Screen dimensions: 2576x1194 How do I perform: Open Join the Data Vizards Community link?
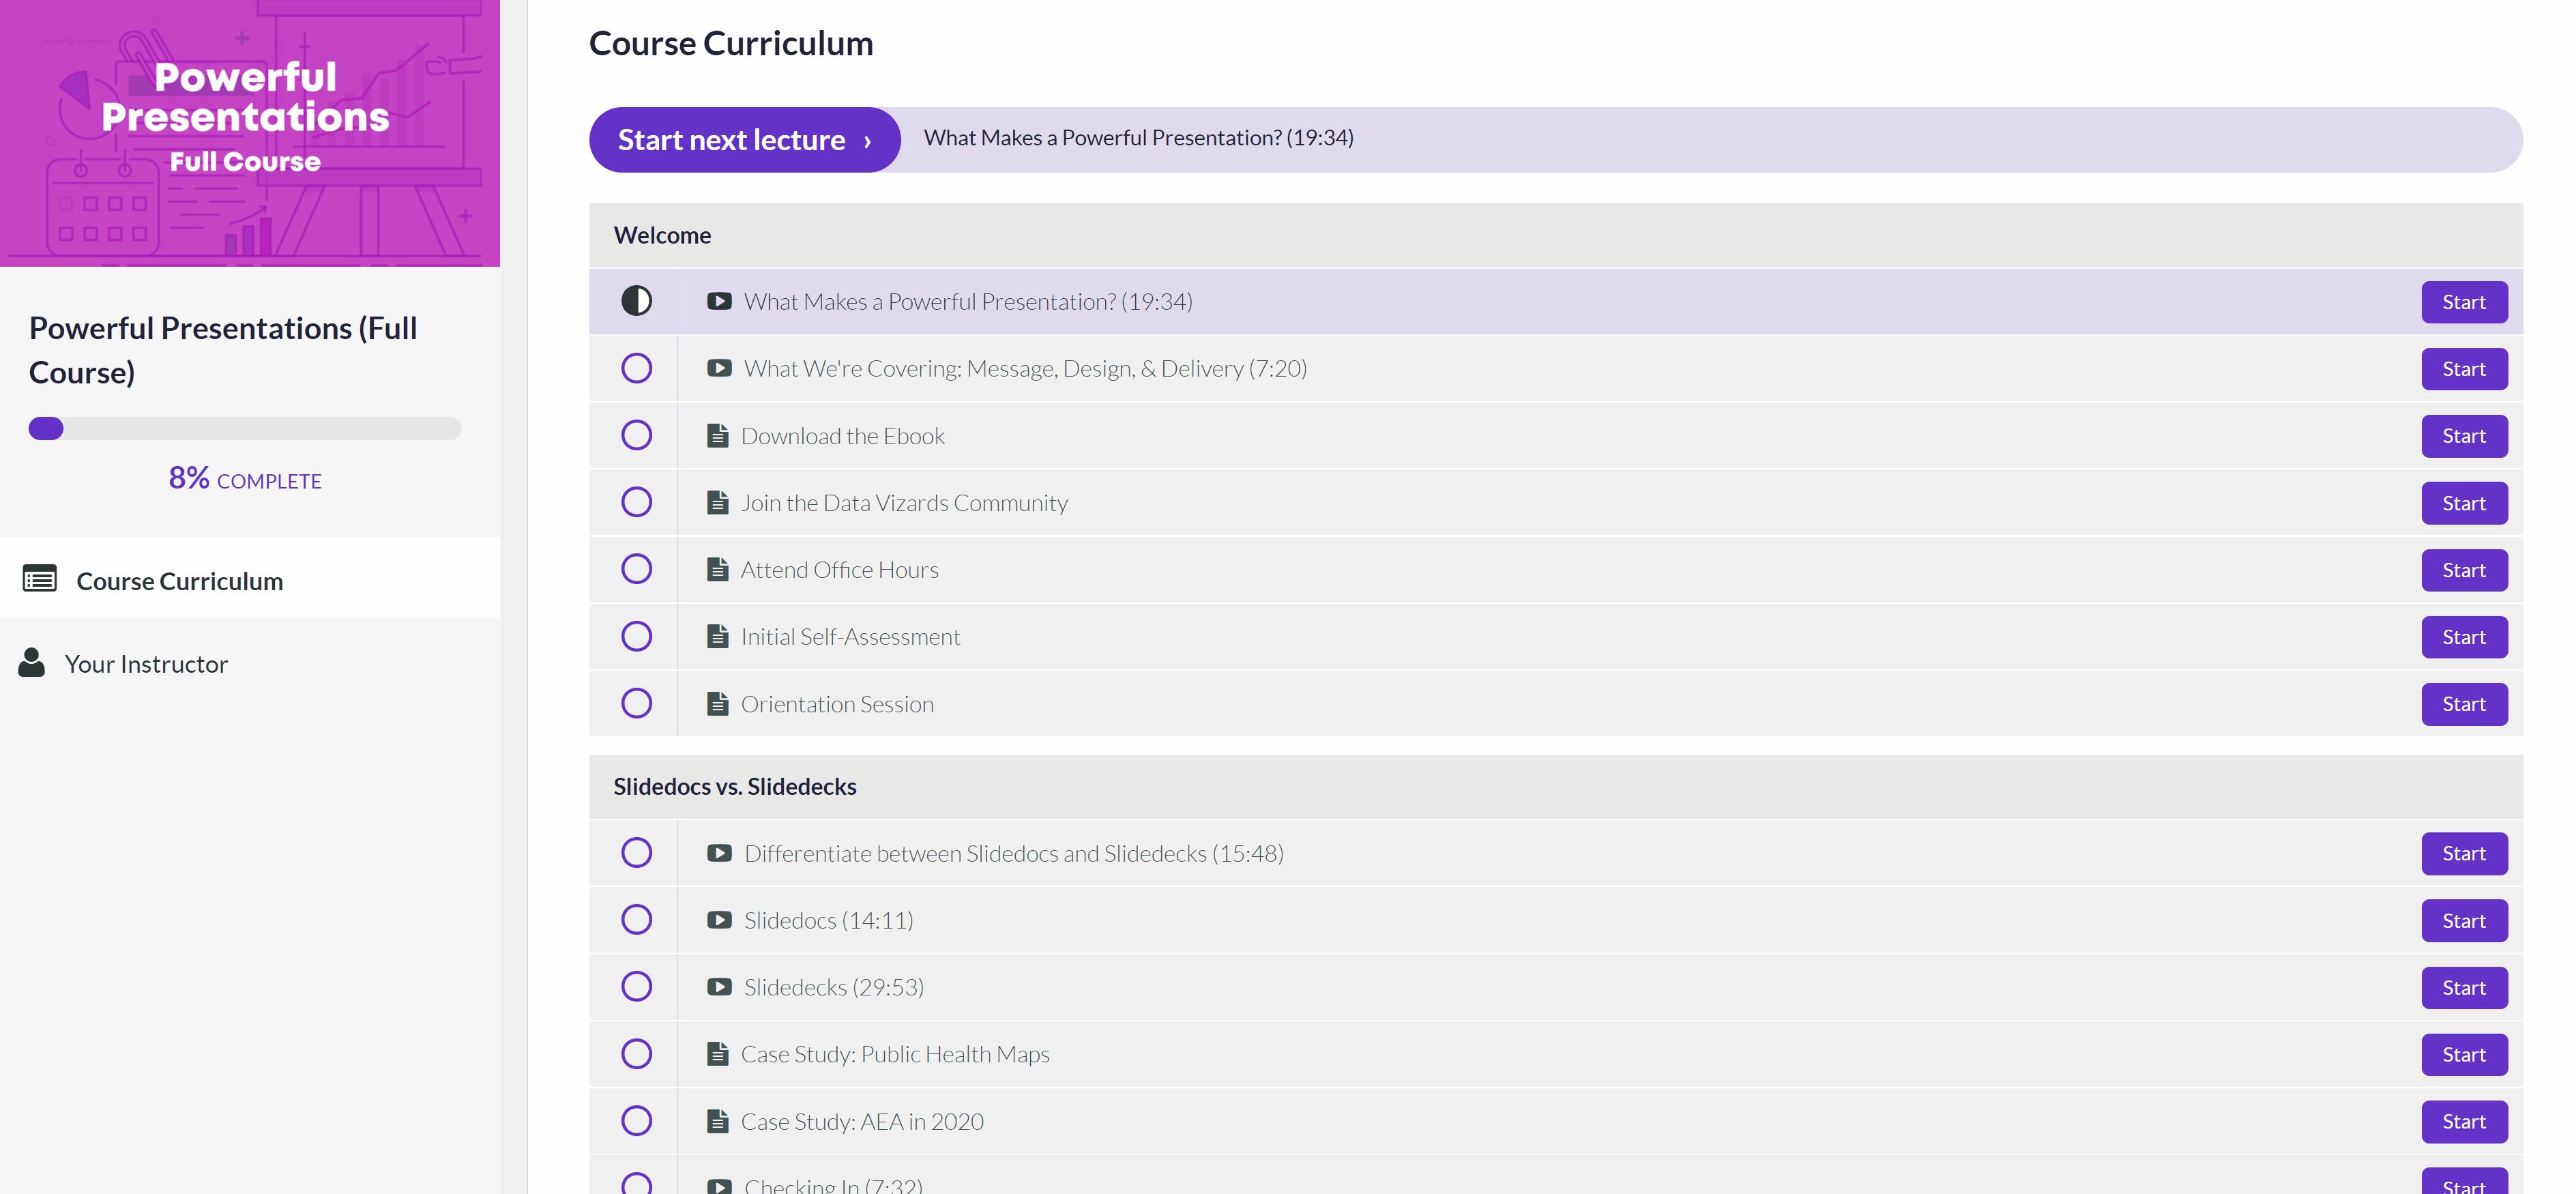coord(904,502)
